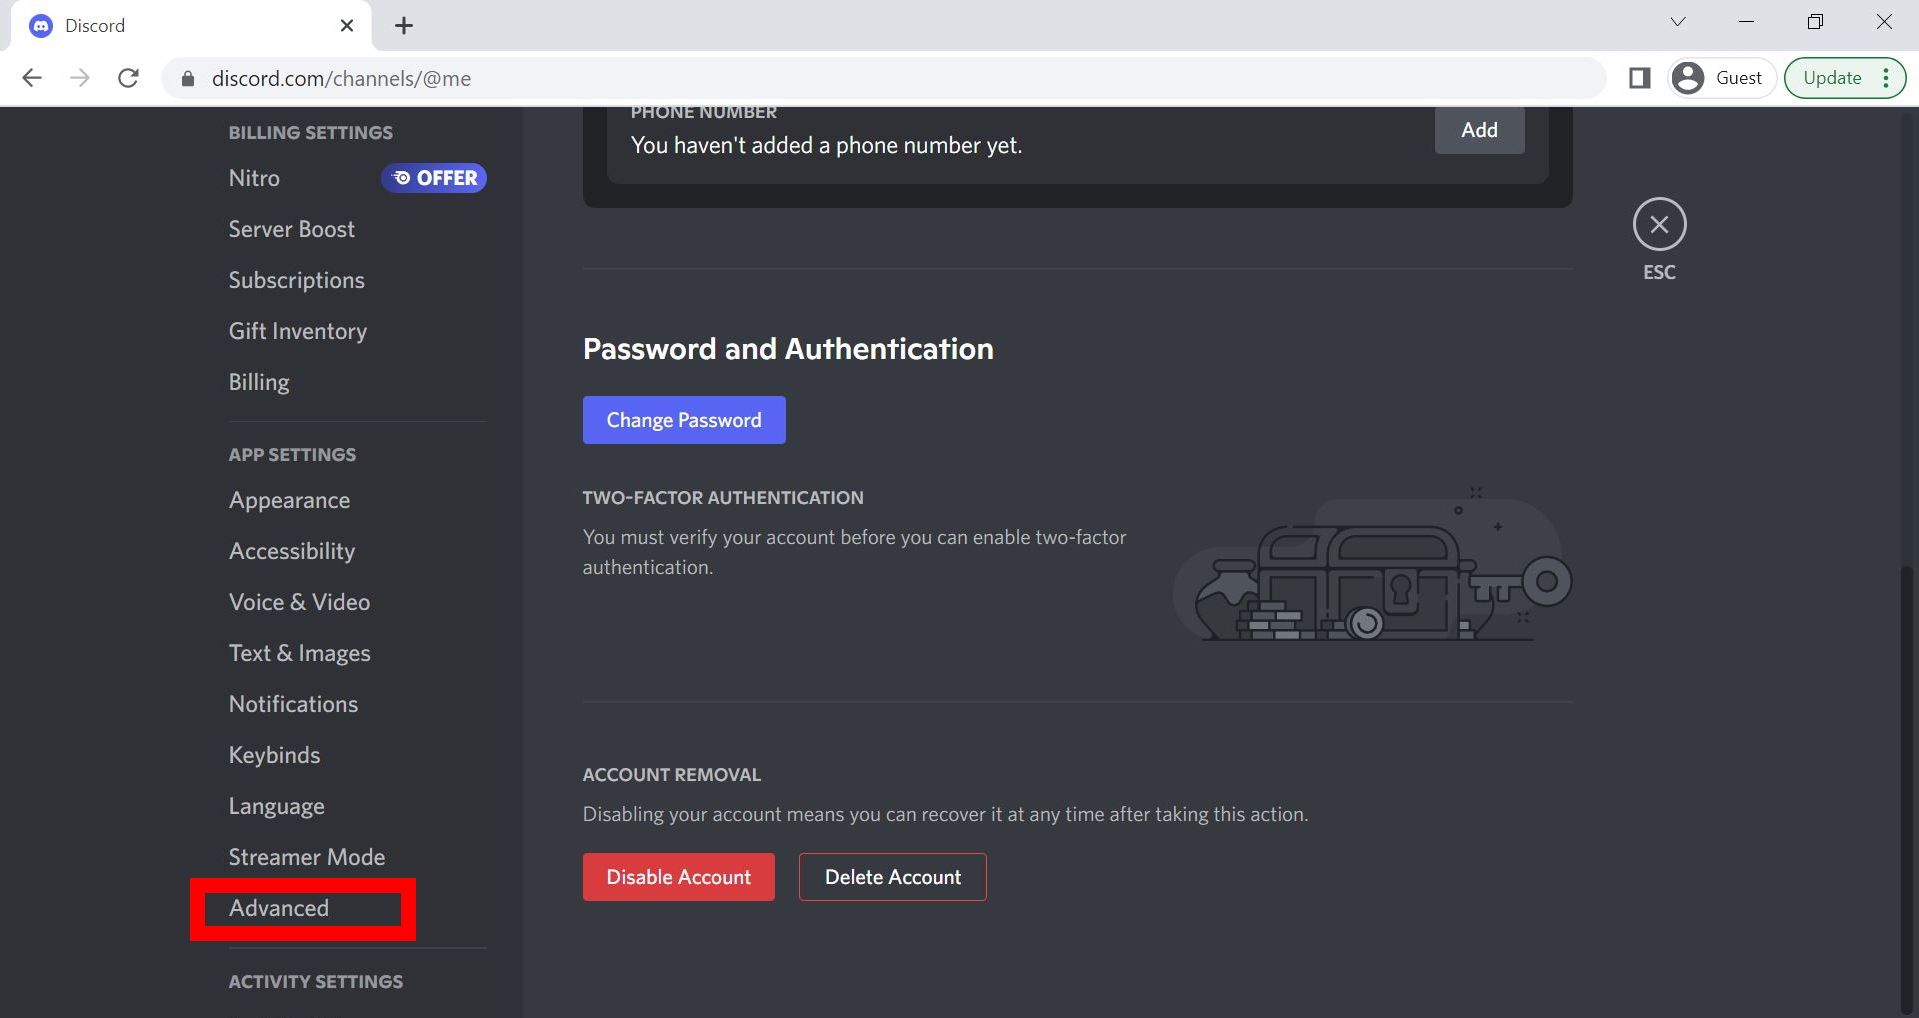1919x1018 pixels.
Task: Open the browser side panel icon
Action: pyautogui.click(x=1640, y=77)
